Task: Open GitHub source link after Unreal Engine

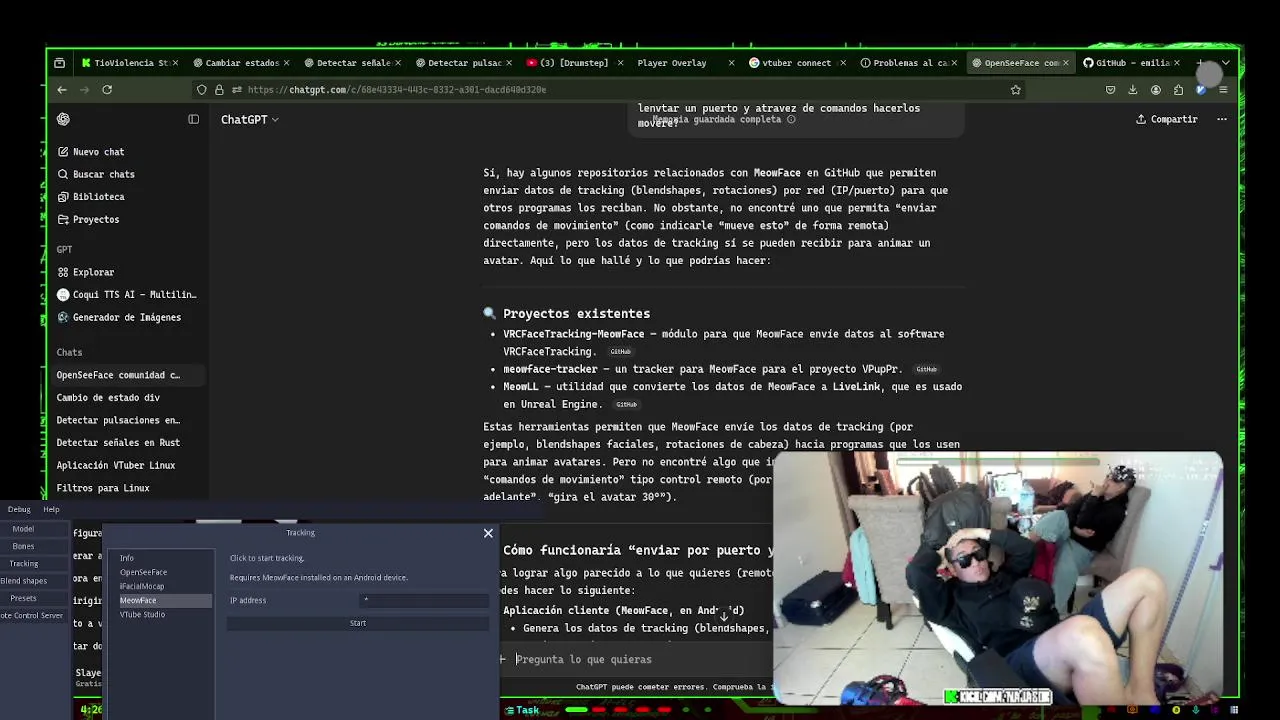Action: click(626, 405)
